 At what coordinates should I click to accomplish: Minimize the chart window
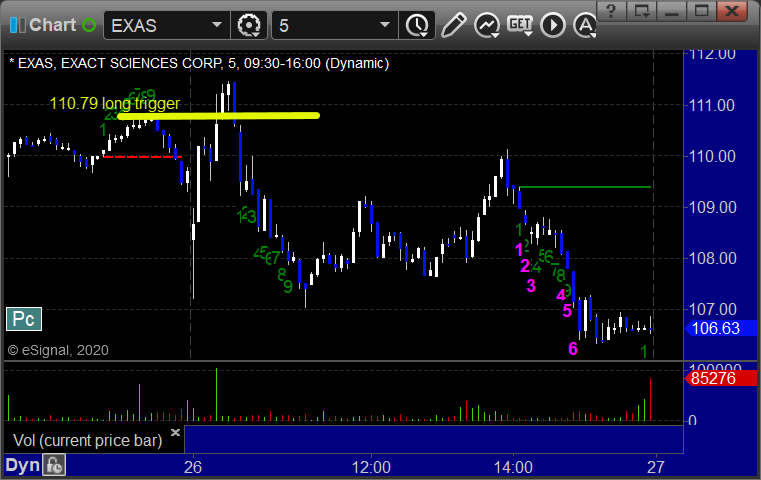tap(672, 10)
